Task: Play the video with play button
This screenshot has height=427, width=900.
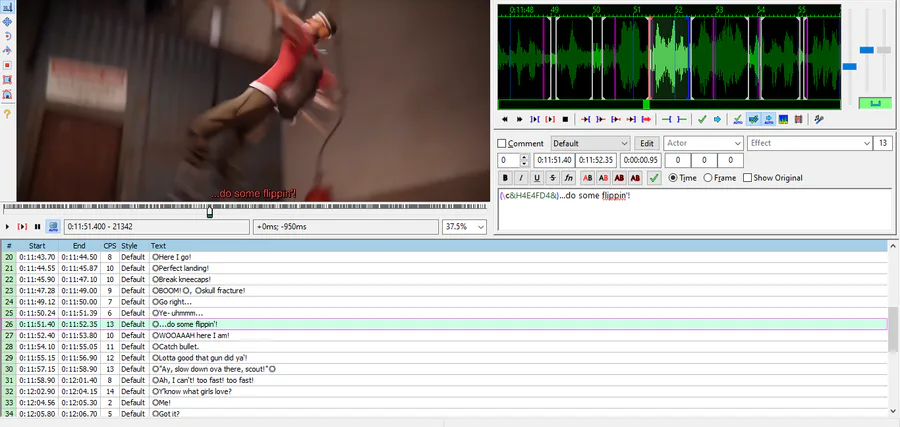Action: coord(7,227)
